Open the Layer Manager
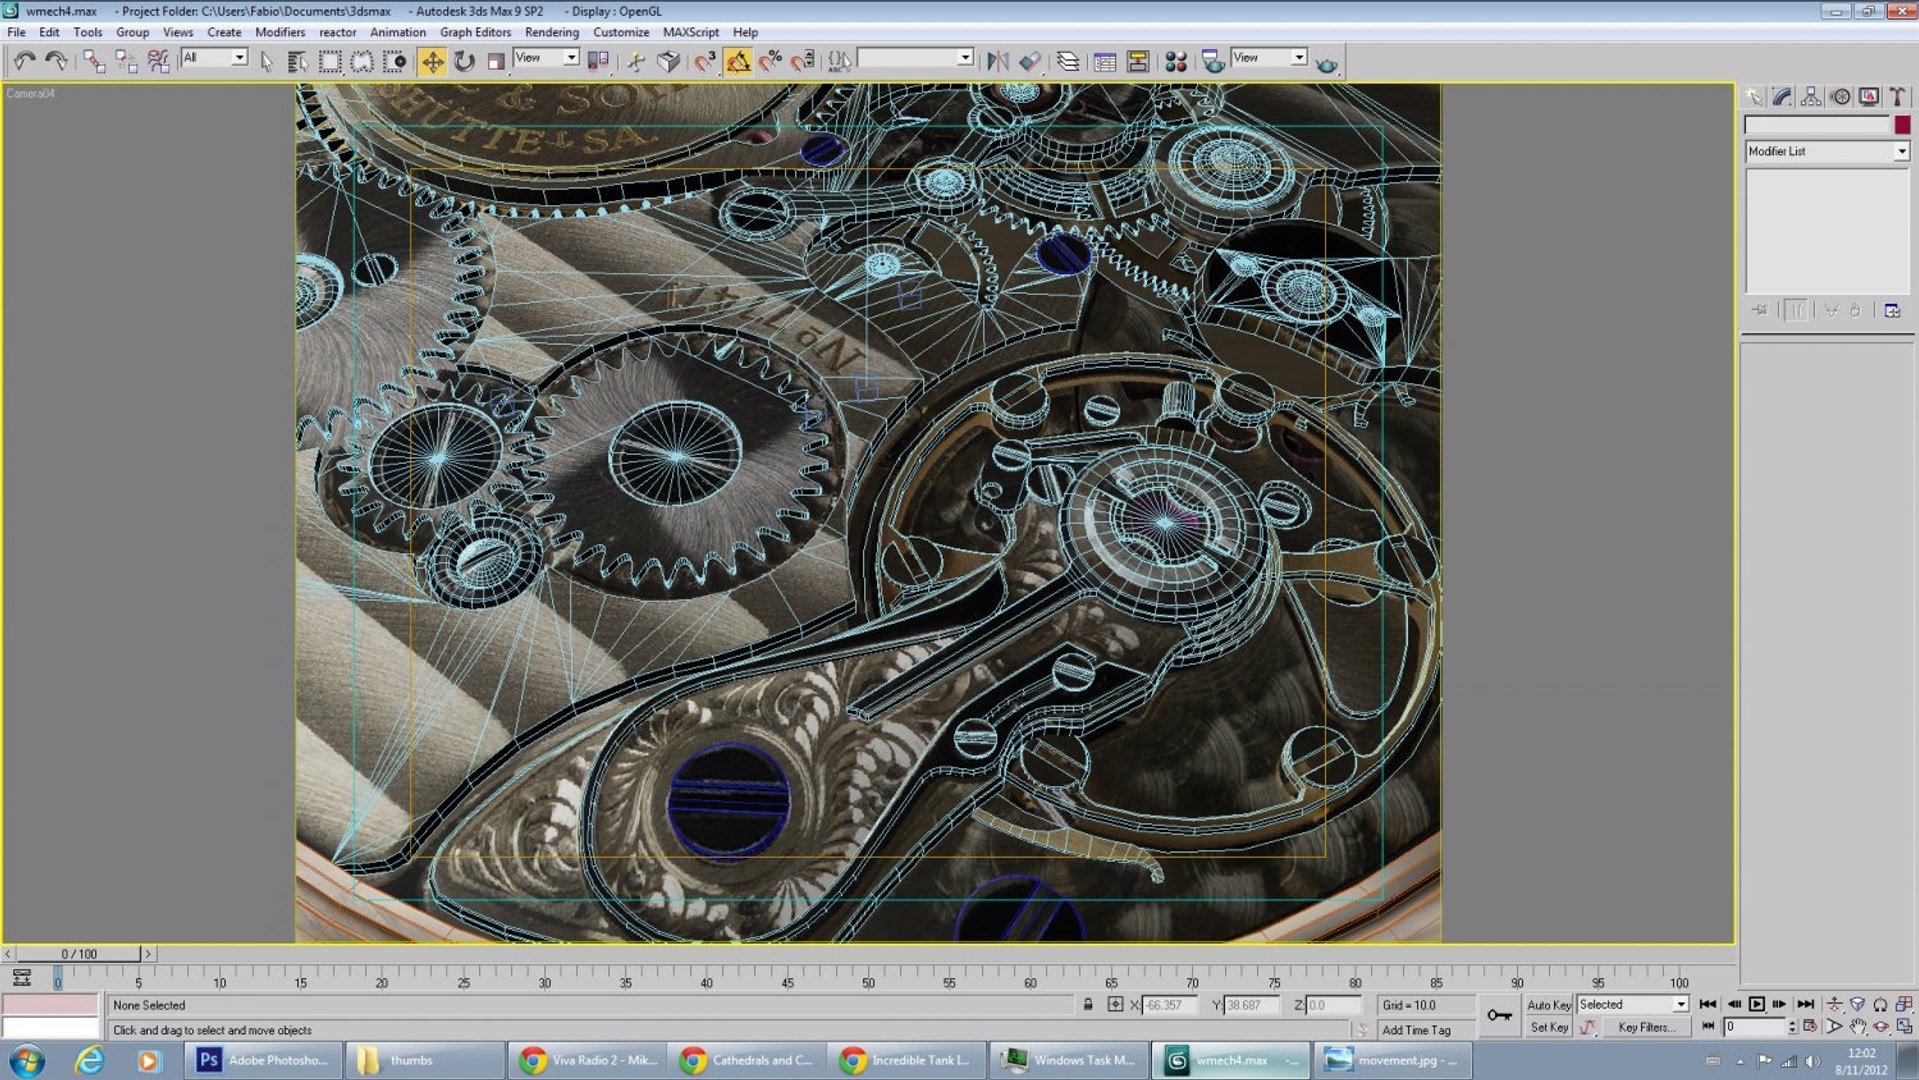The width and height of the screenshot is (1919, 1080). pyautogui.click(x=1068, y=62)
